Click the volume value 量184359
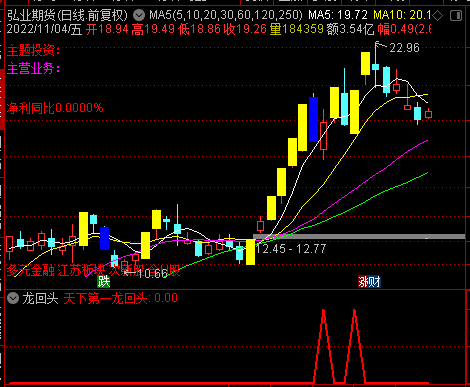This screenshot has width=470, height=387. [296, 29]
